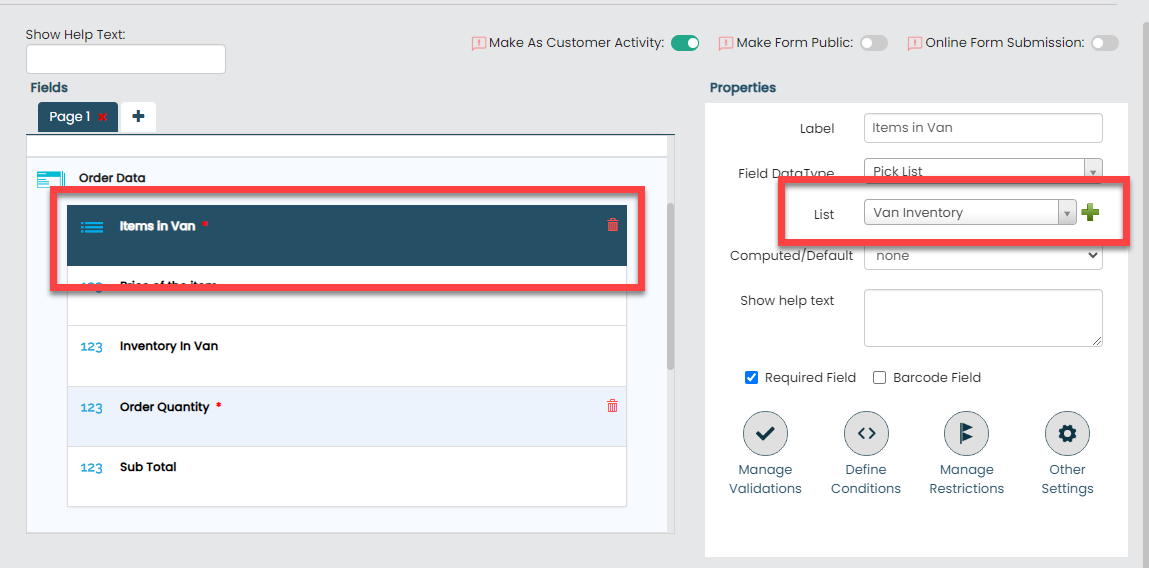Click green plus icon next to List
1149x568 pixels.
point(1090,212)
